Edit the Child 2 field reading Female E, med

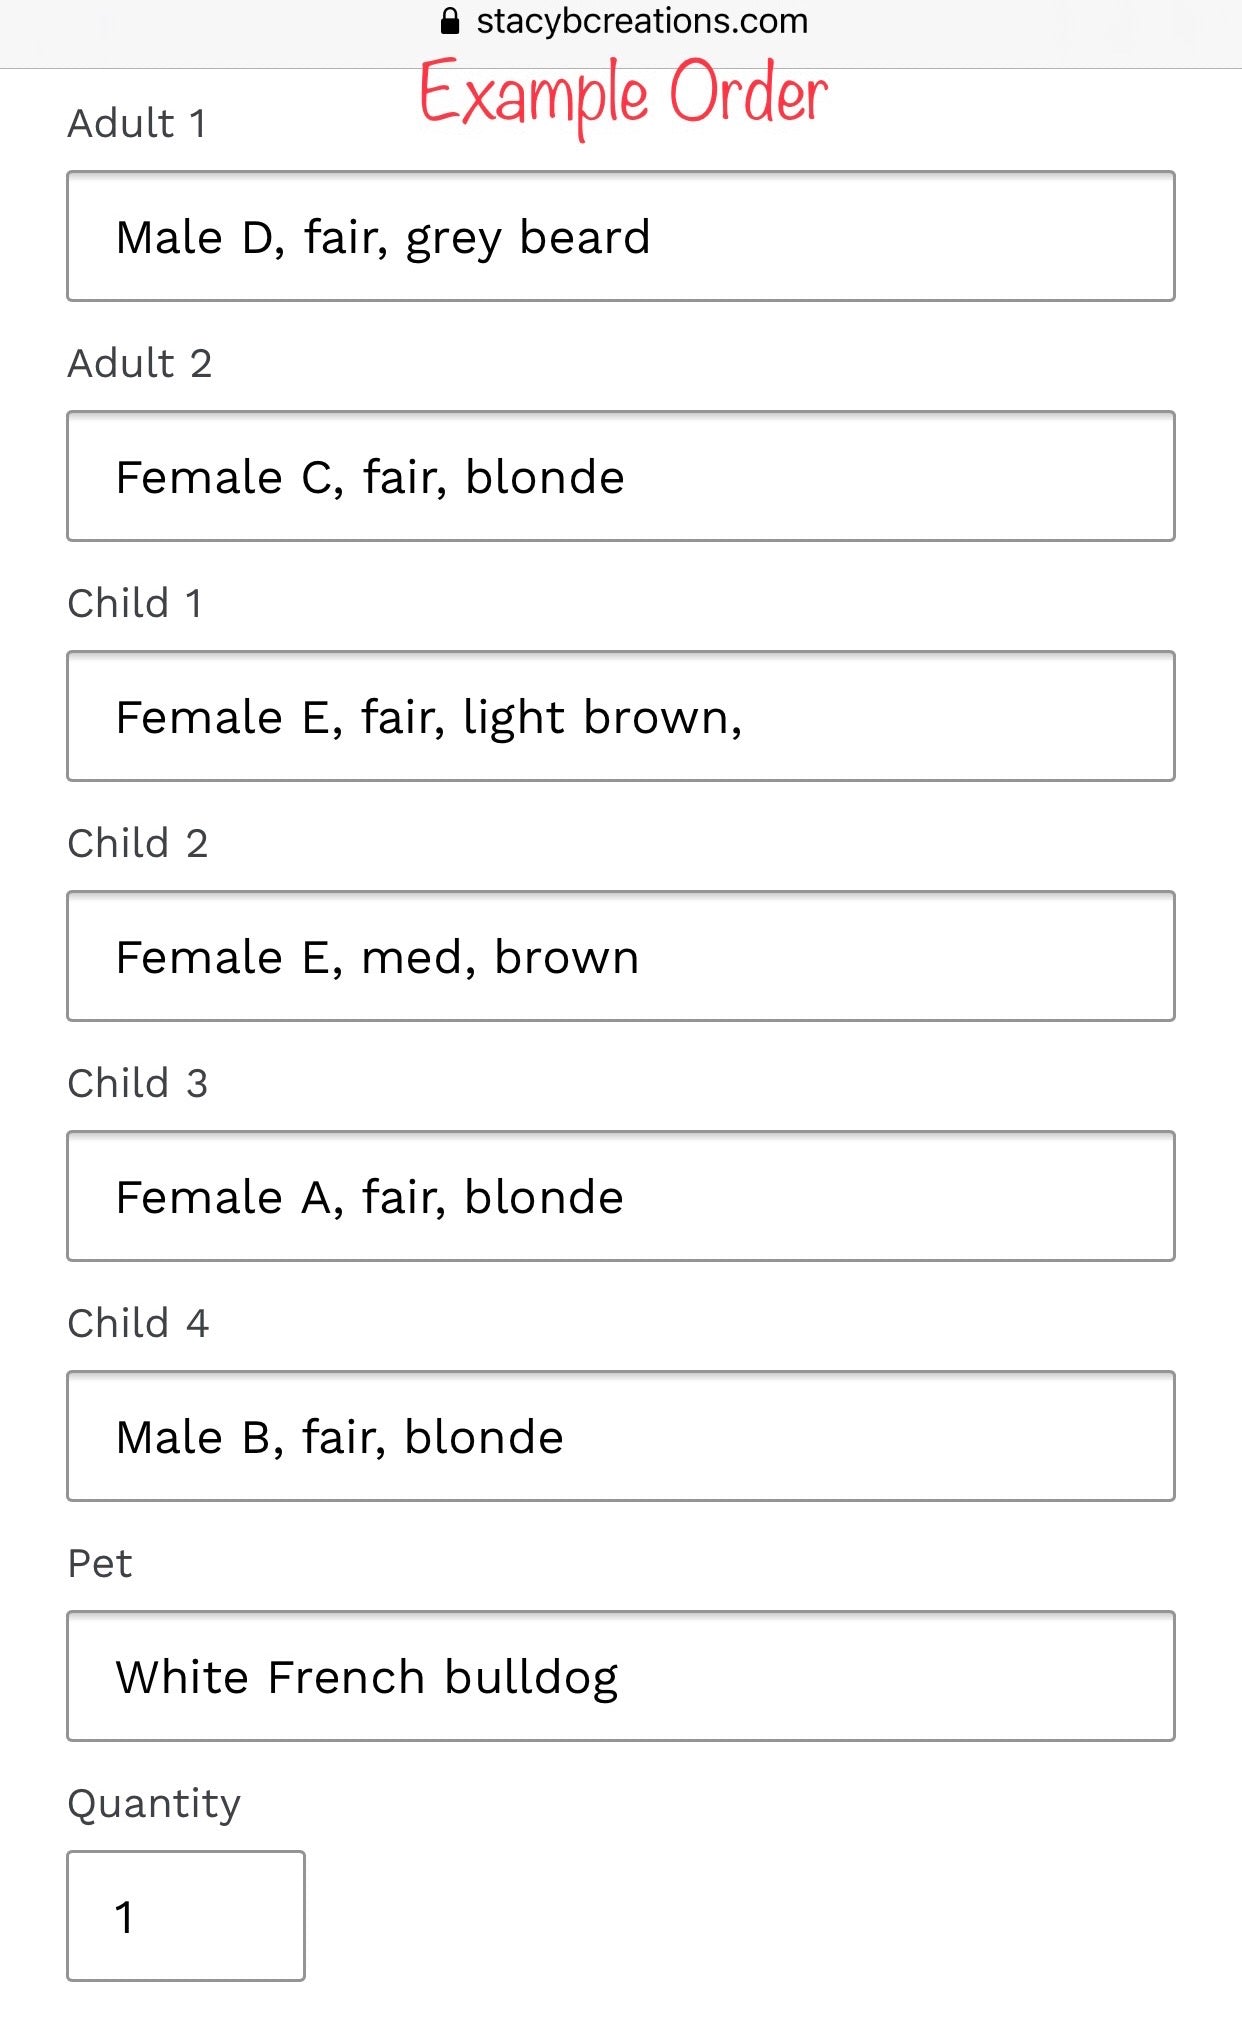coord(621,956)
